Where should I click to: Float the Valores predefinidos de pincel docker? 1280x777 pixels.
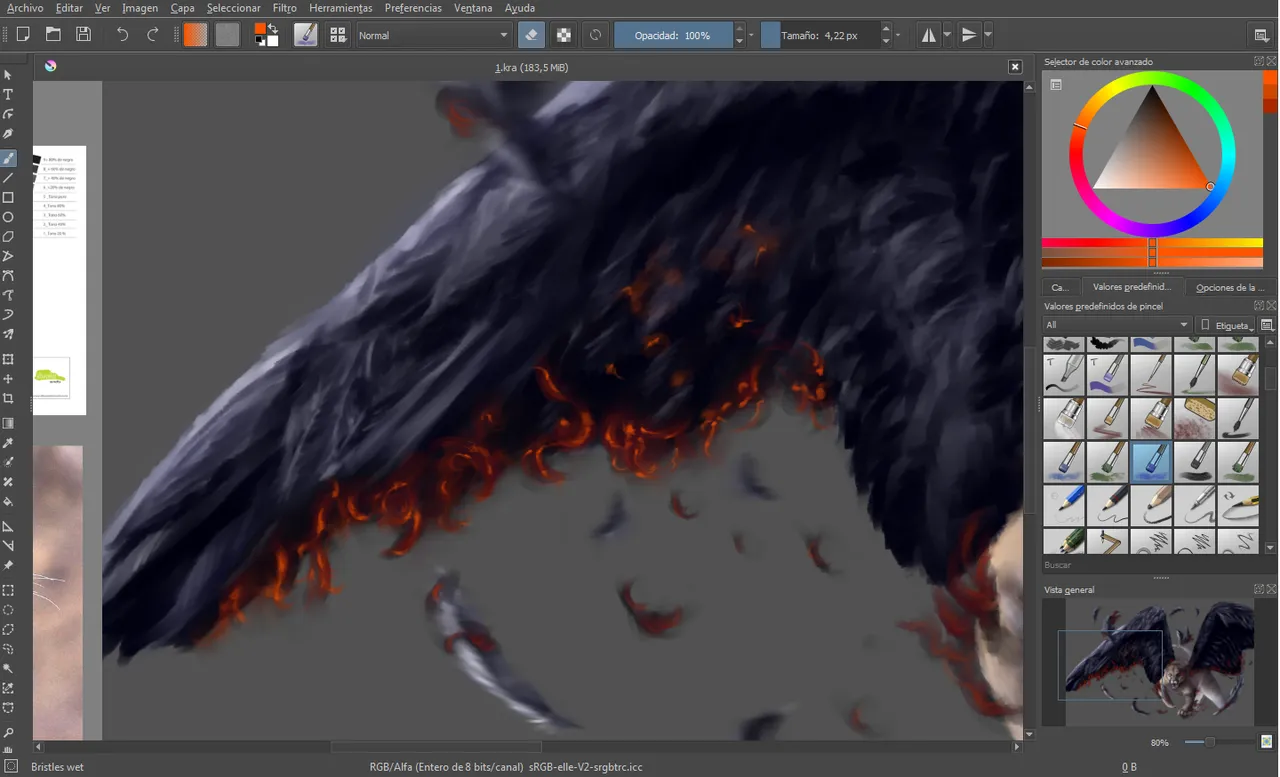[x=1259, y=306]
